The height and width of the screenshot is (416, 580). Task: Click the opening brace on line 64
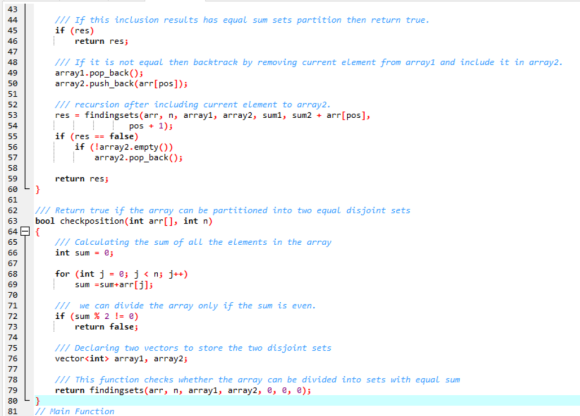pyautogui.click(x=37, y=232)
